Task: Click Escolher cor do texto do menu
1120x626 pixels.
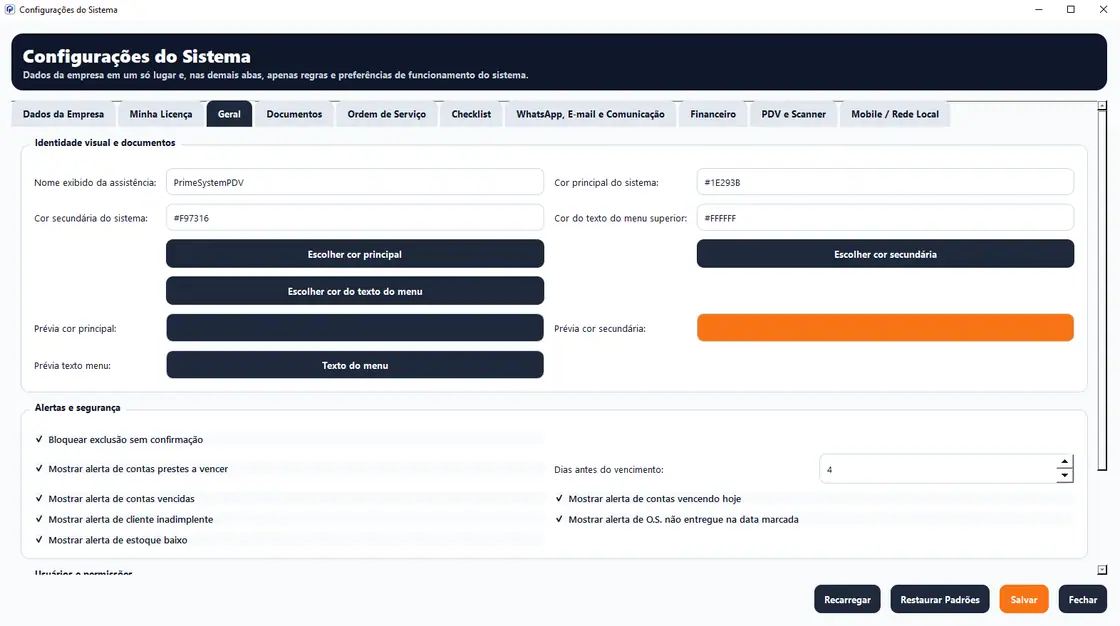Action: click(x=355, y=291)
